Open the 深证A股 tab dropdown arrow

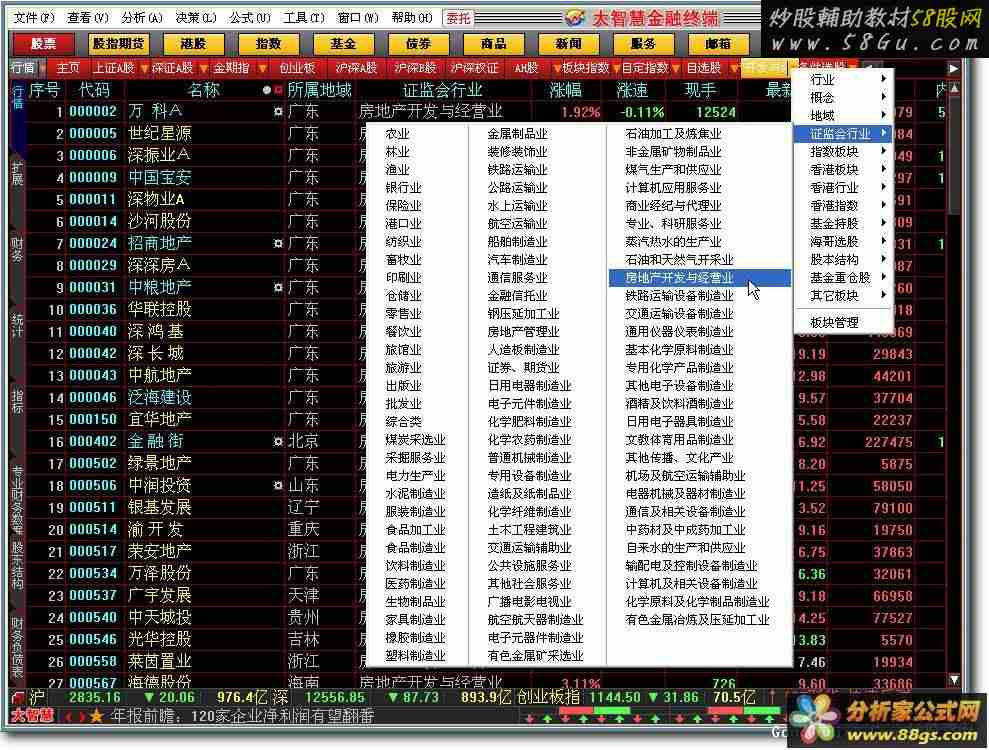click(x=203, y=68)
